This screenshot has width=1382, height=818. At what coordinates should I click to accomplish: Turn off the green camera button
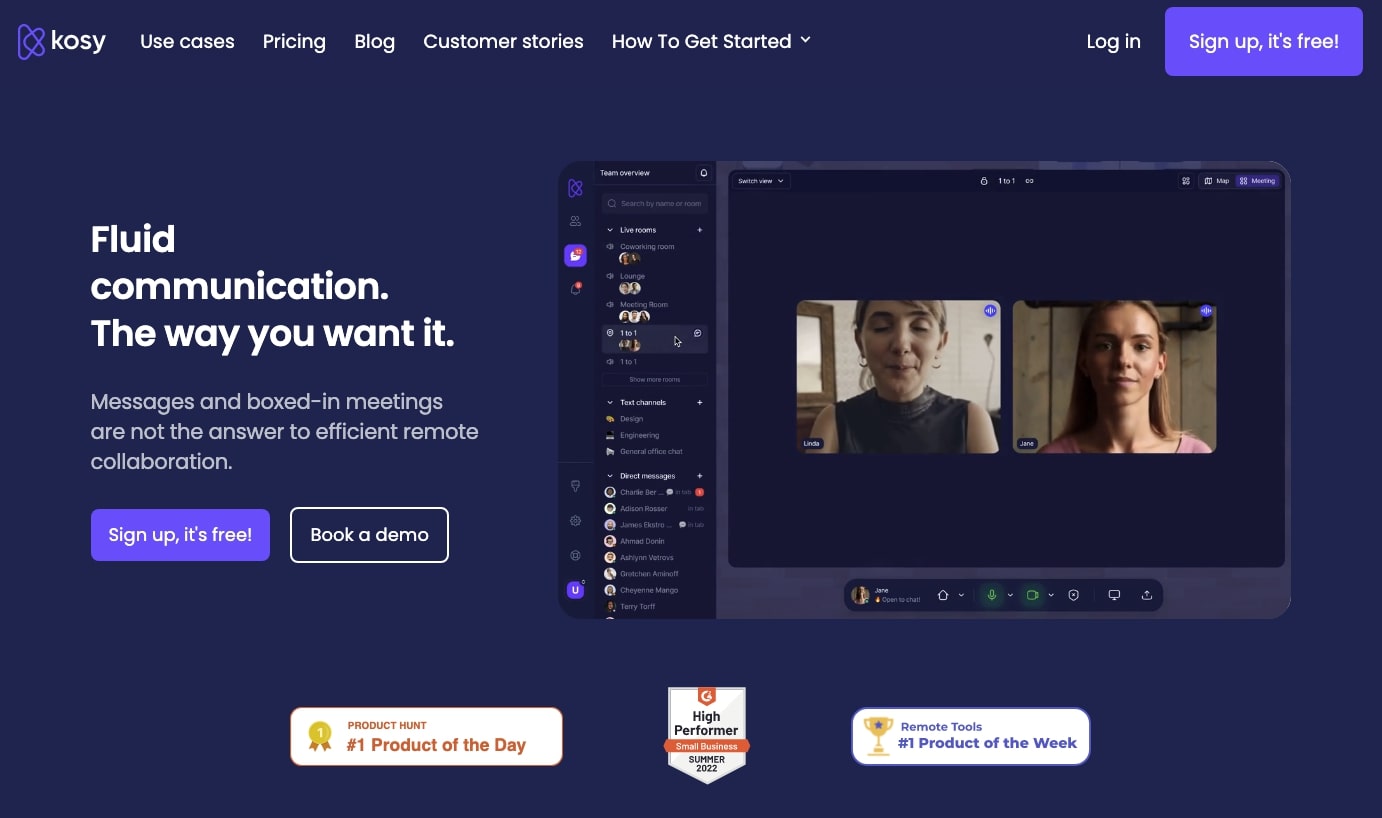pos(1032,595)
